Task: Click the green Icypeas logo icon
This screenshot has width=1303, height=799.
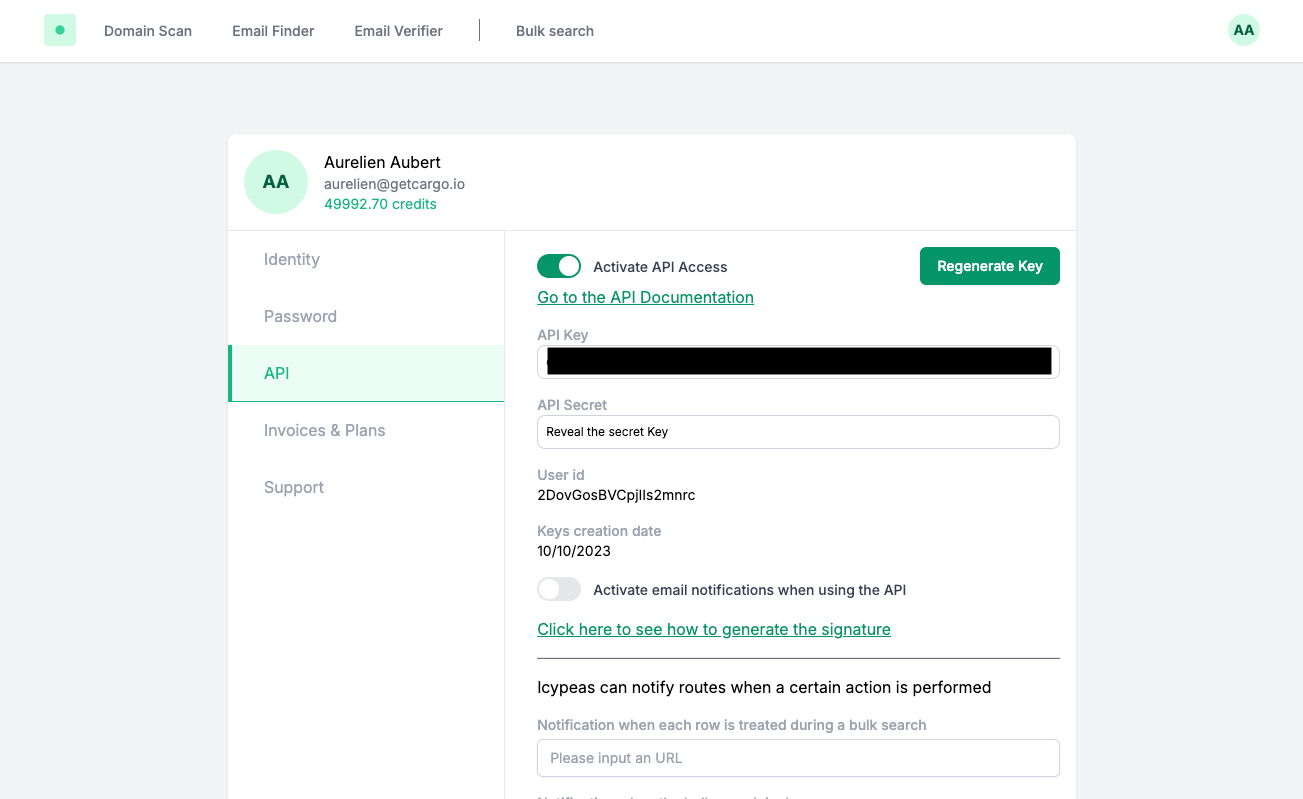Action: pyautogui.click(x=60, y=30)
